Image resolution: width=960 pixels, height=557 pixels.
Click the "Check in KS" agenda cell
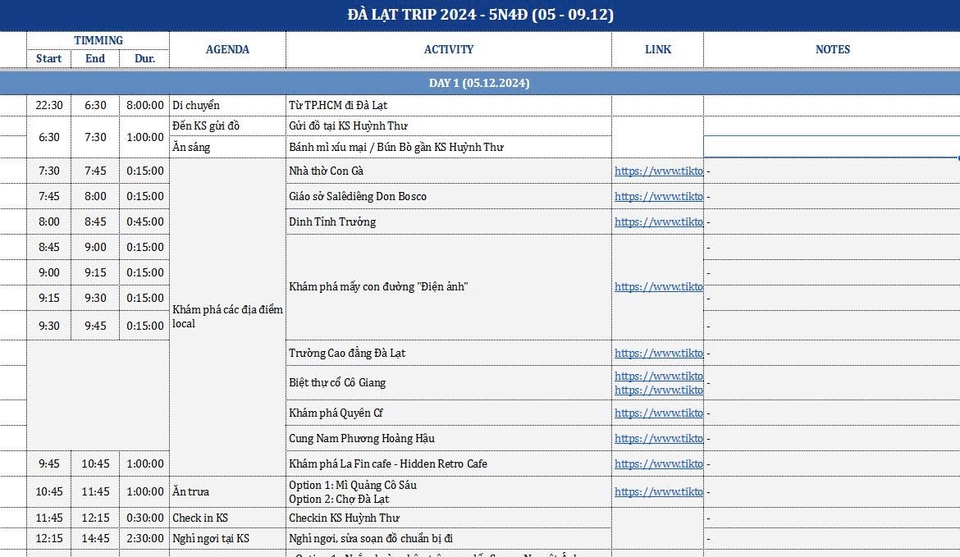coord(227,518)
